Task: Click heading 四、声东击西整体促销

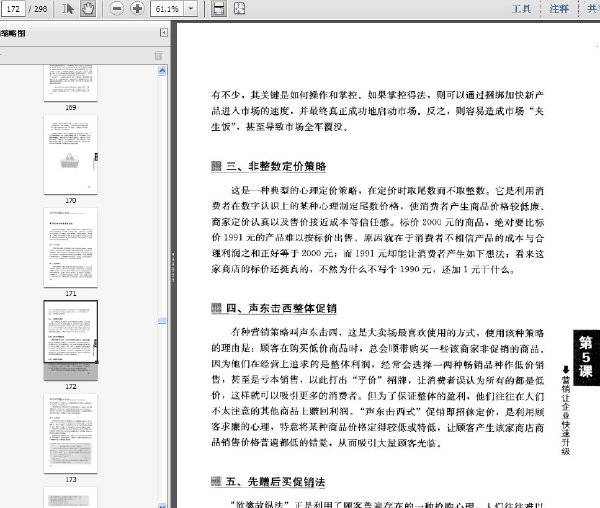Action: point(281,308)
